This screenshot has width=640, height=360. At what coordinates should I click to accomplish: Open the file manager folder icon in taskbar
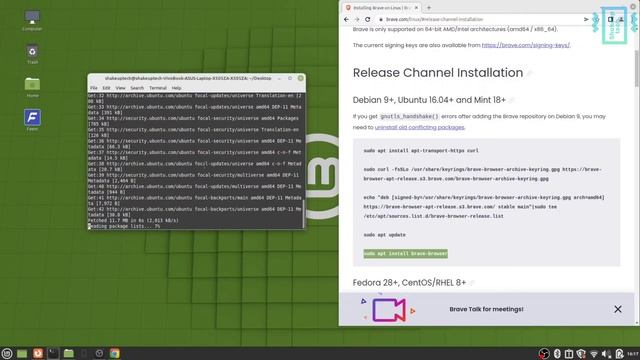(69, 353)
